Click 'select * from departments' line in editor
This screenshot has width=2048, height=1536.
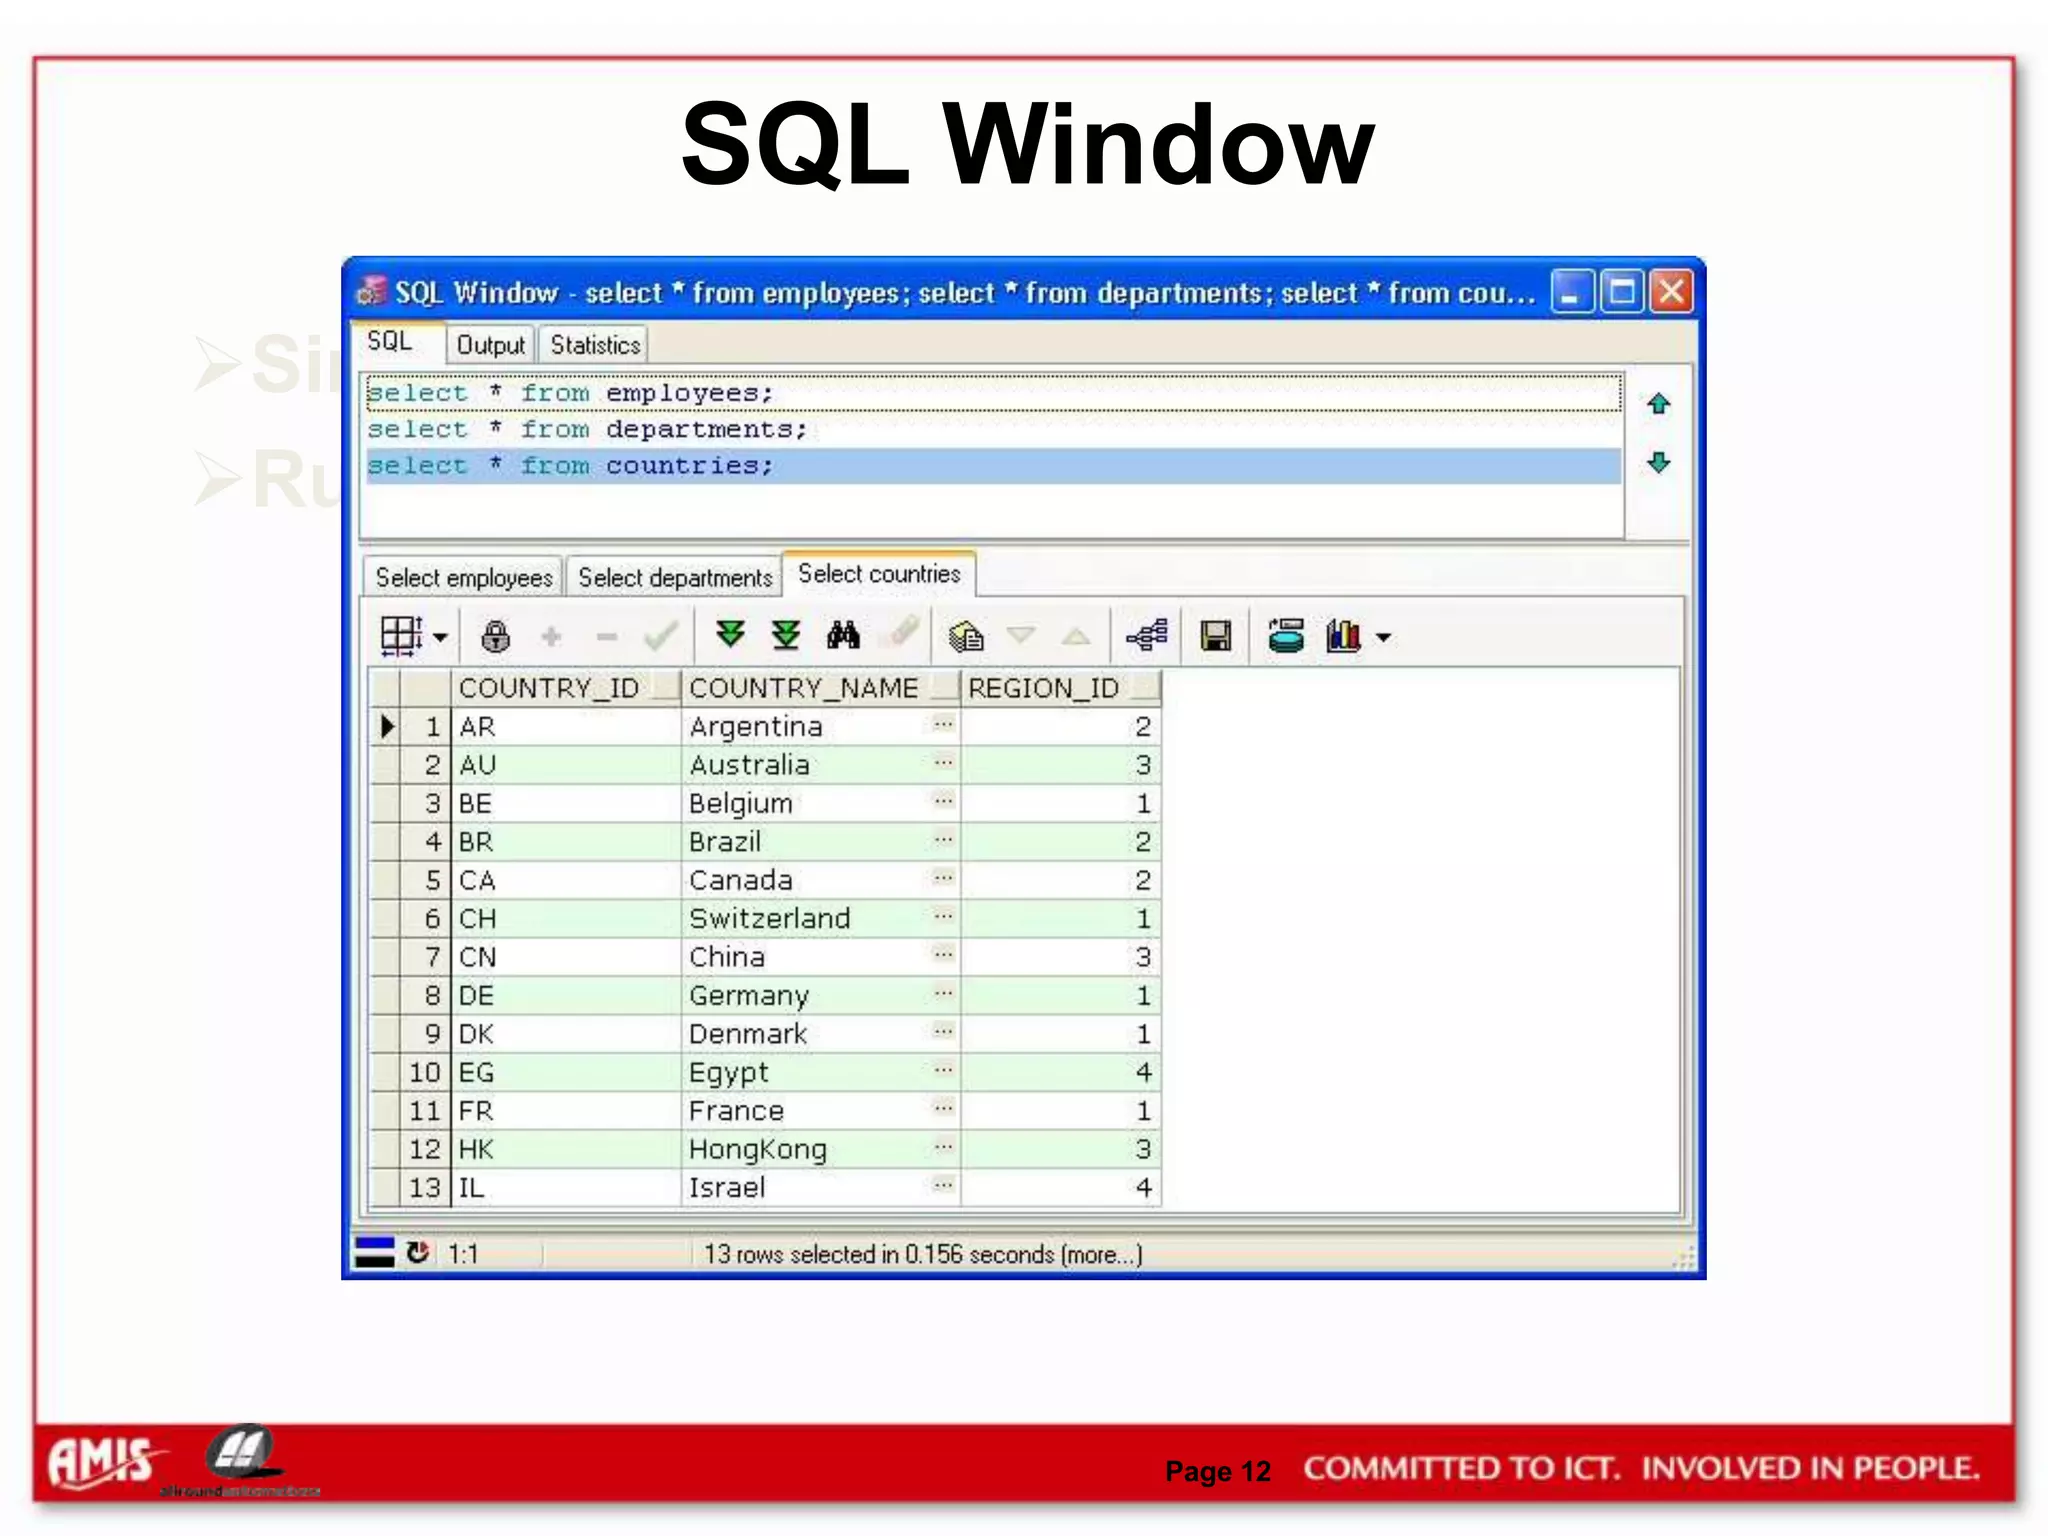[x=587, y=429]
